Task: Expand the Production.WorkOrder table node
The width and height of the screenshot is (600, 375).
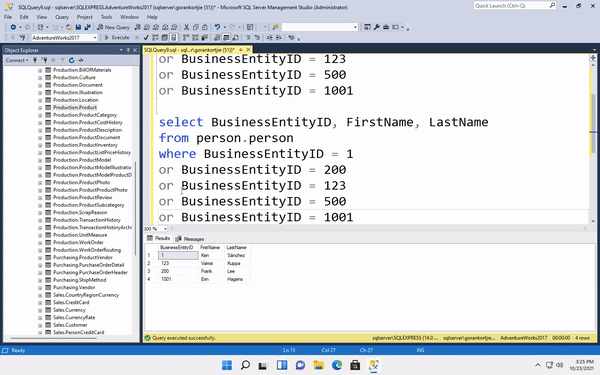Action: 40,243
